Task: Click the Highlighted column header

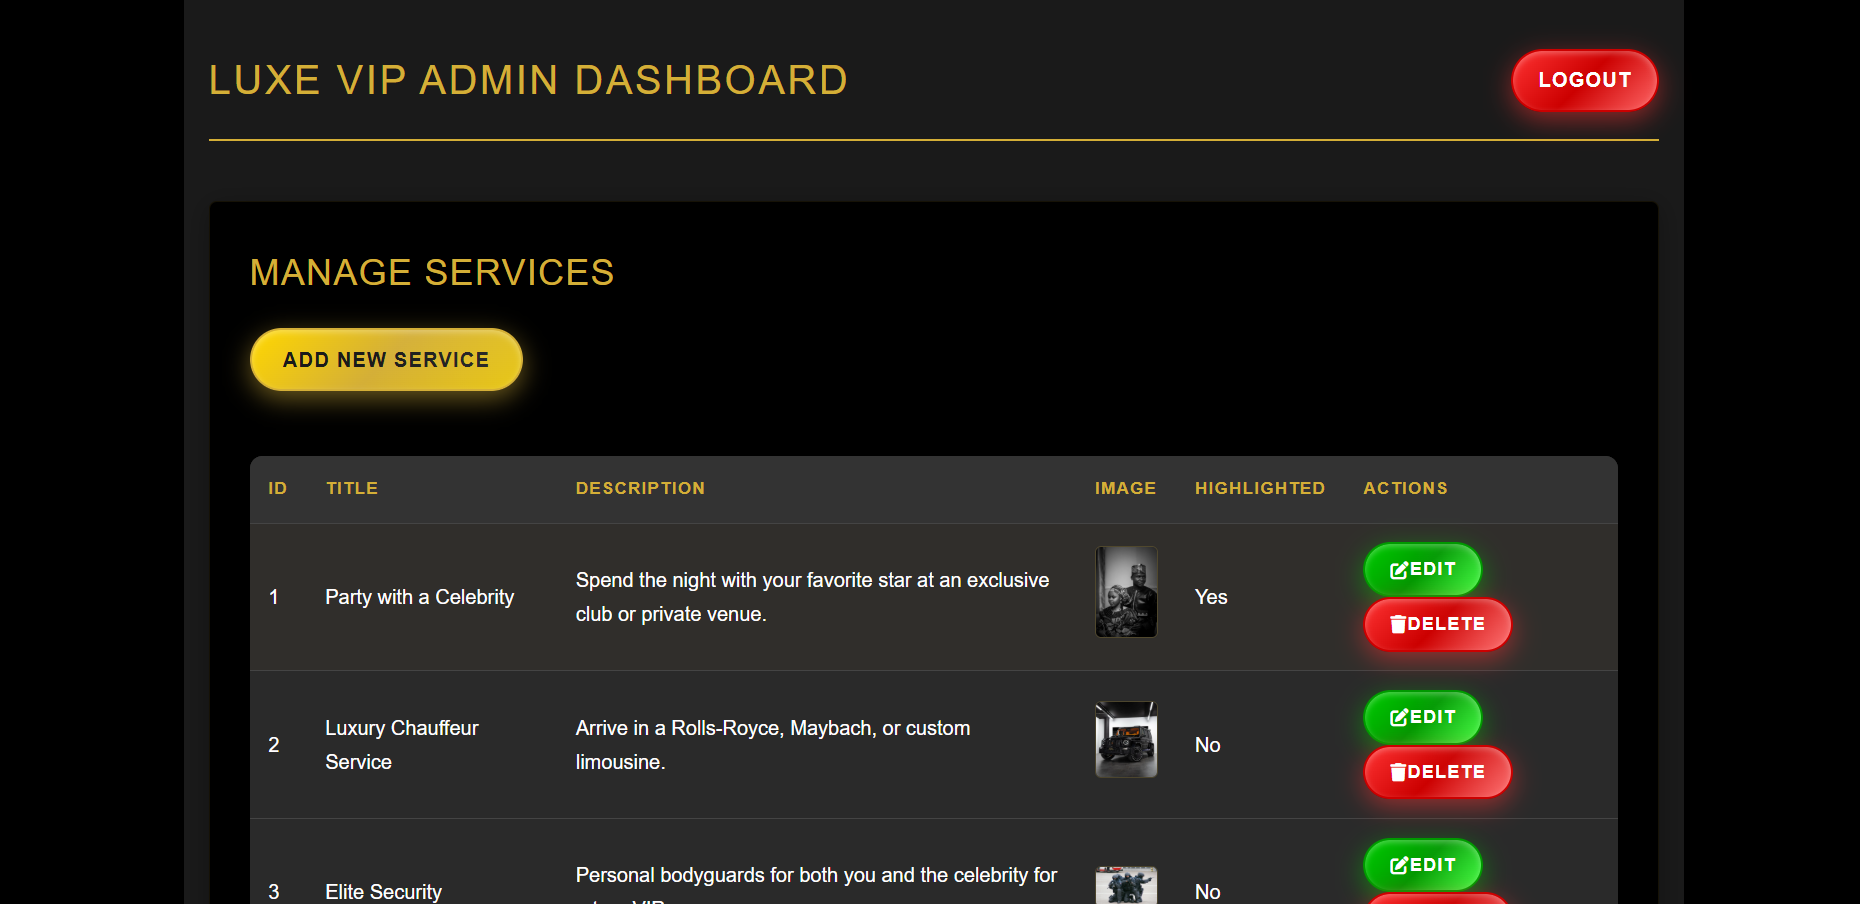Action: [1259, 488]
